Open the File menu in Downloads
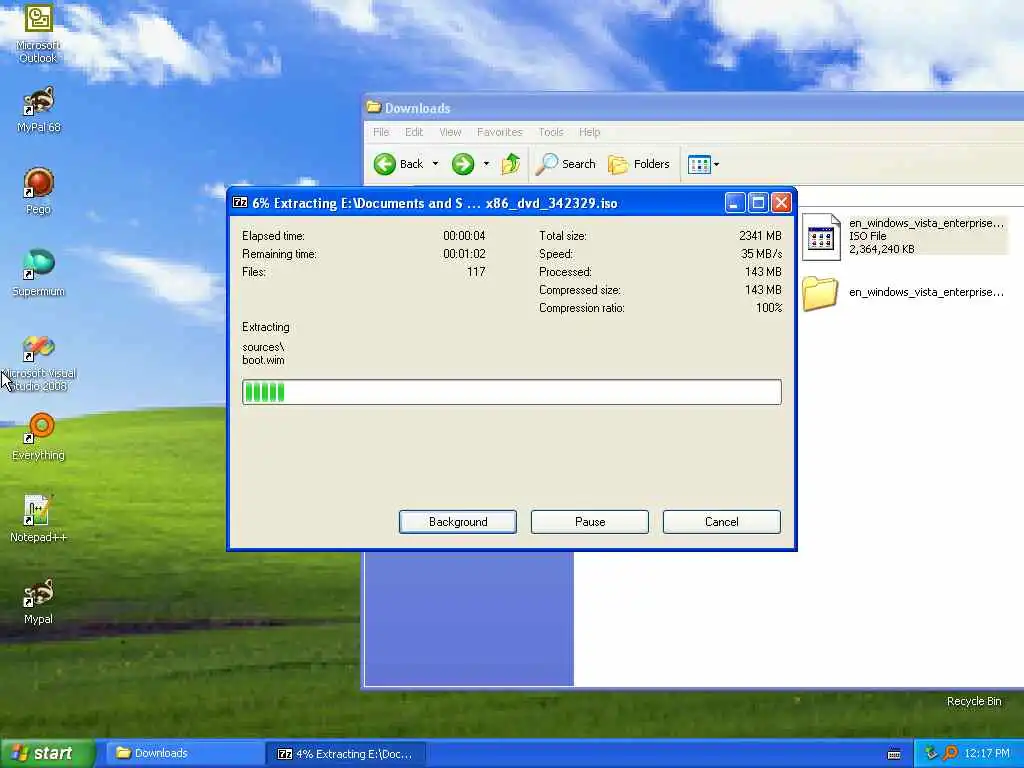 point(381,132)
